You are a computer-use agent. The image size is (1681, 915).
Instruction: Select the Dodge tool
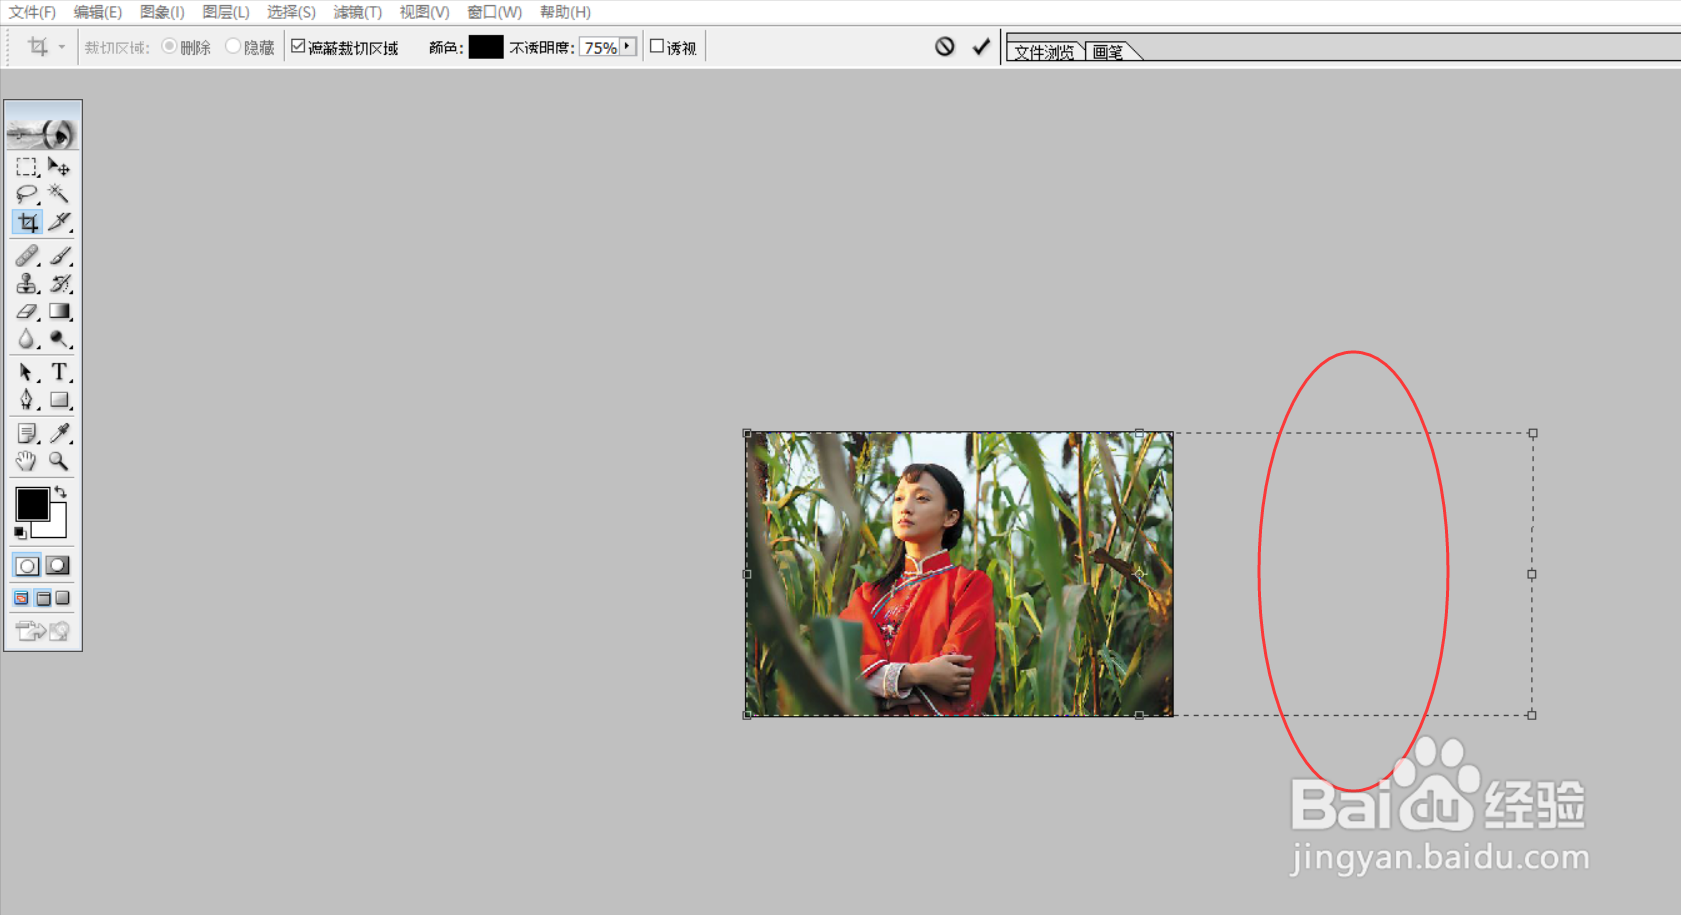tap(59, 339)
